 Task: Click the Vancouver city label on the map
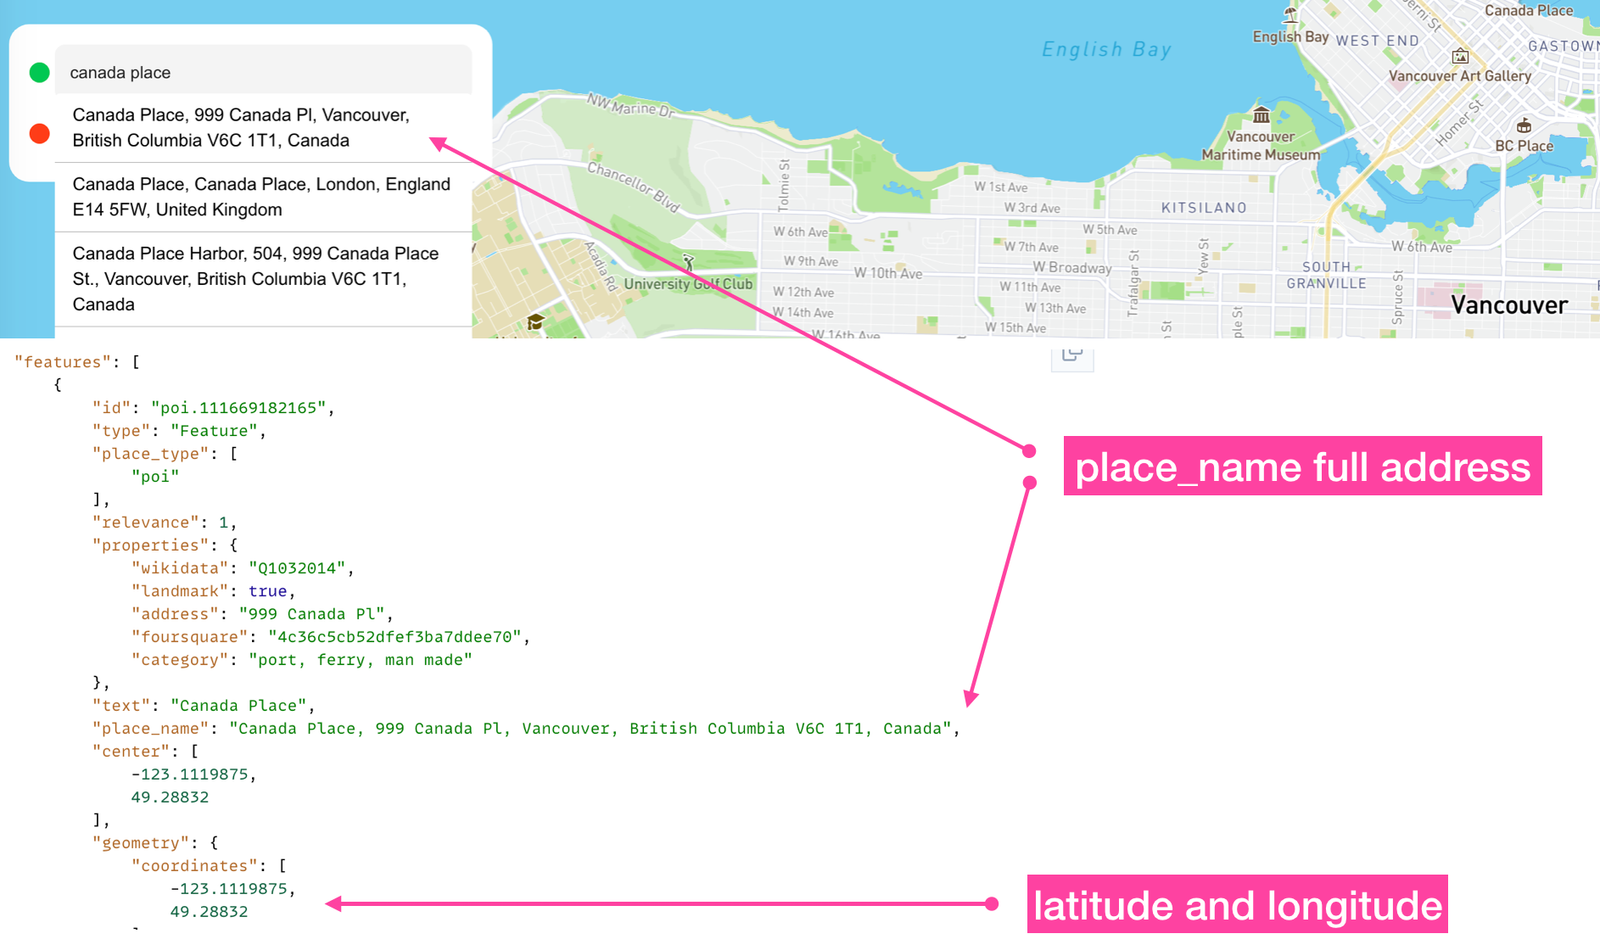(1508, 305)
